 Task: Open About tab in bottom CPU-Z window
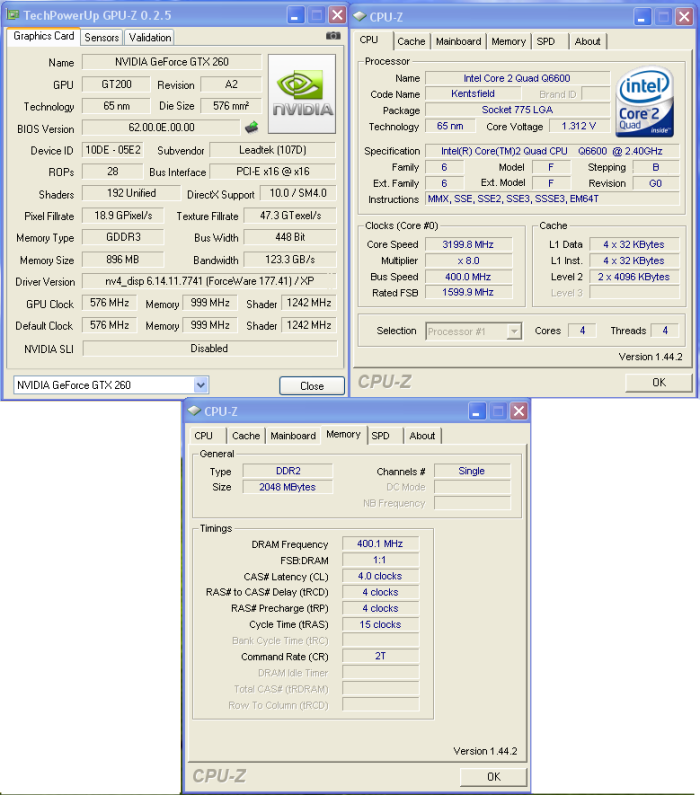422,436
